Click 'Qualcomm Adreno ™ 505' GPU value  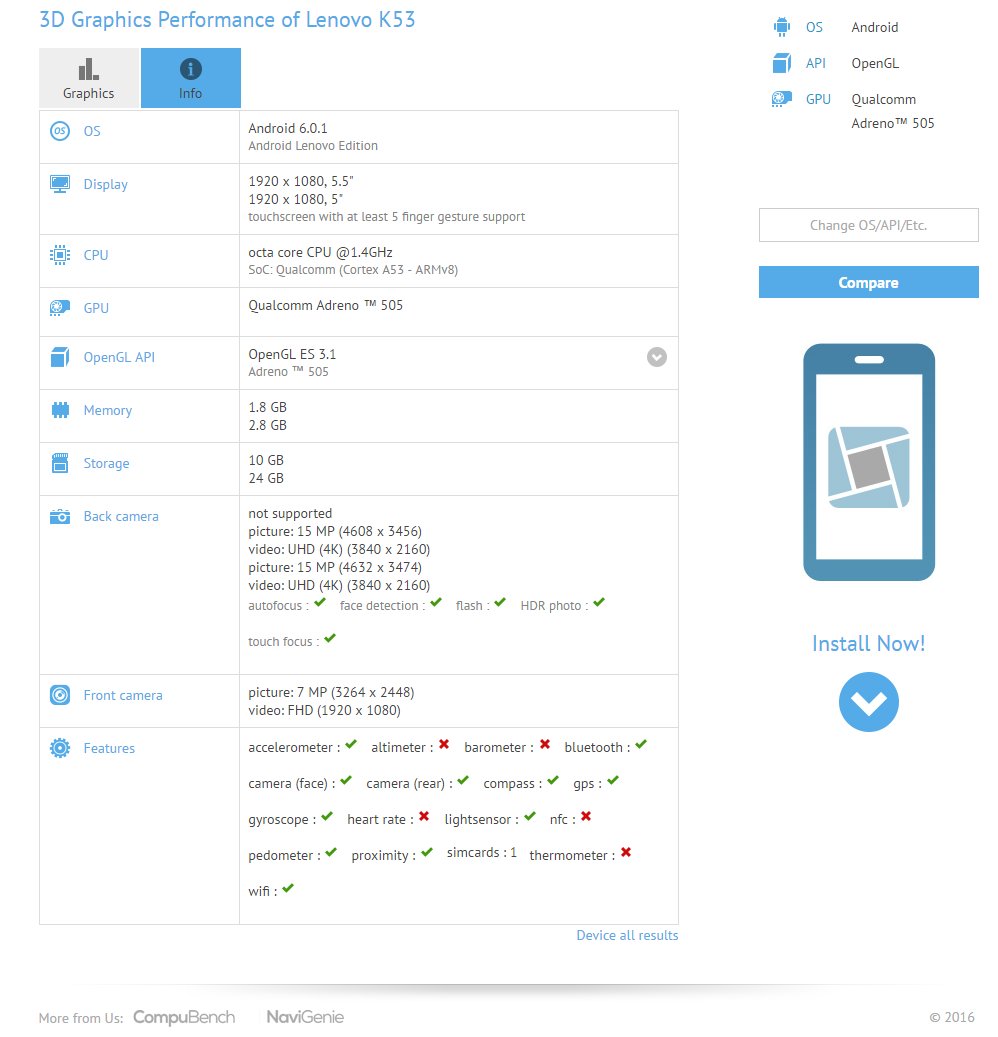click(325, 306)
